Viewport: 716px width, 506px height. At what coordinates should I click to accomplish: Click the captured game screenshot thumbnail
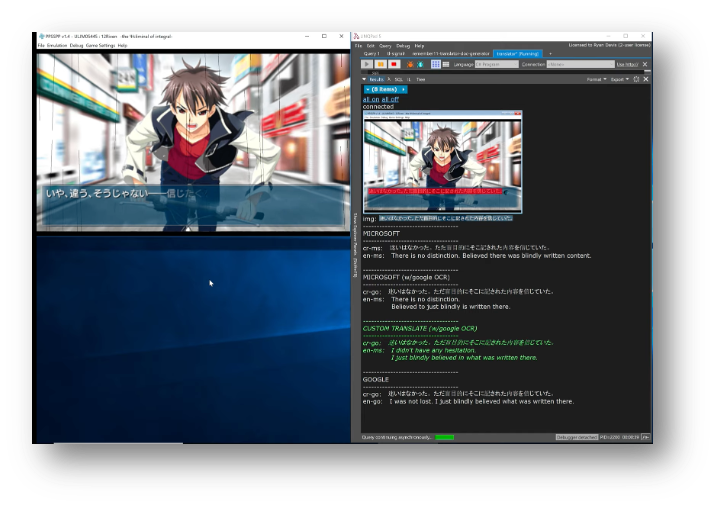tap(442, 162)
